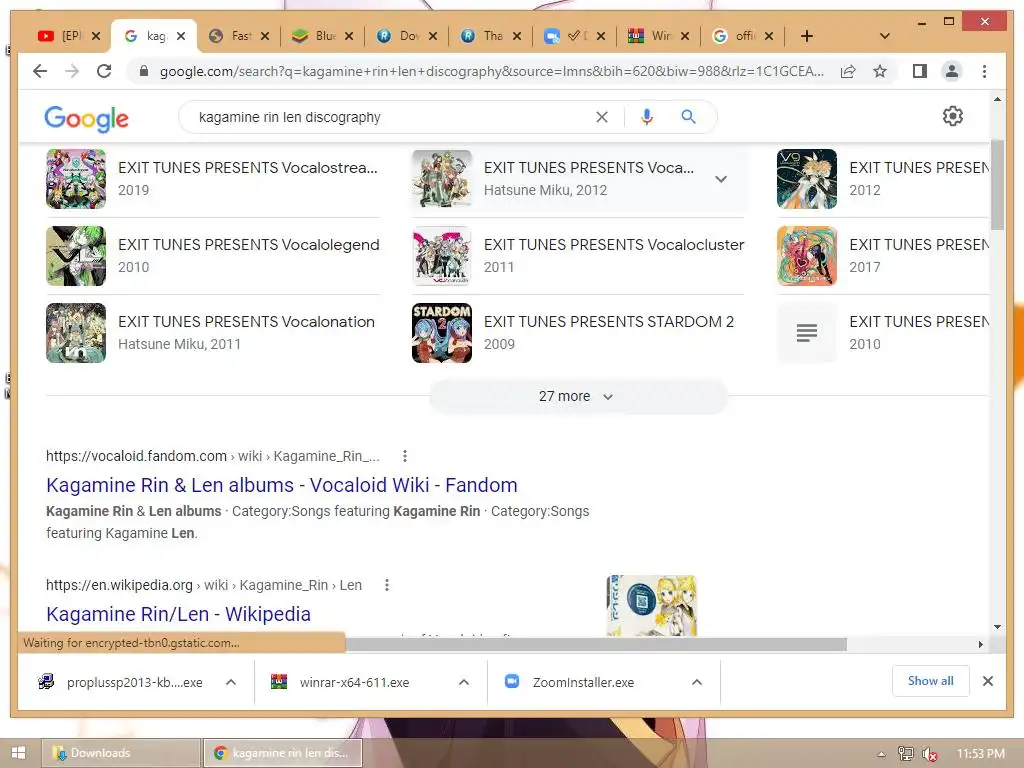This screenshot has width=1024, height=768.
Task: Open the network tray icon
Action: 905,754
